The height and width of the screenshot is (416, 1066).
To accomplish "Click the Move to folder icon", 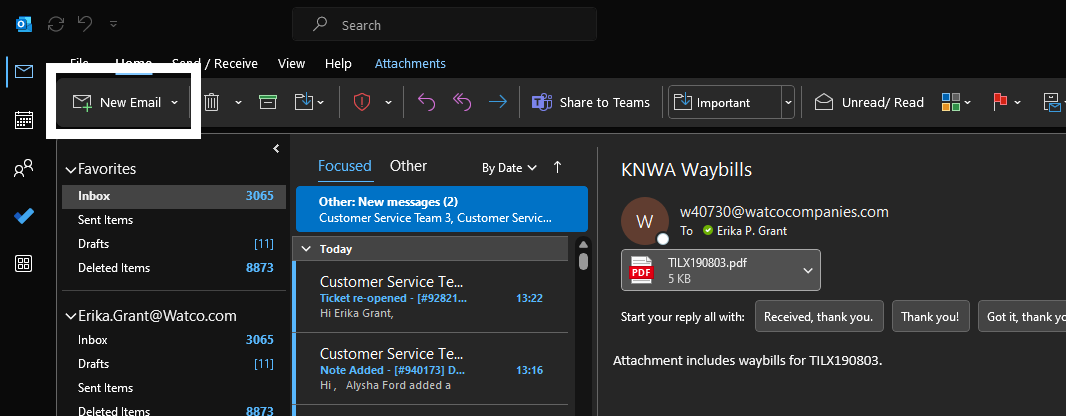I will tap(304, 103).
